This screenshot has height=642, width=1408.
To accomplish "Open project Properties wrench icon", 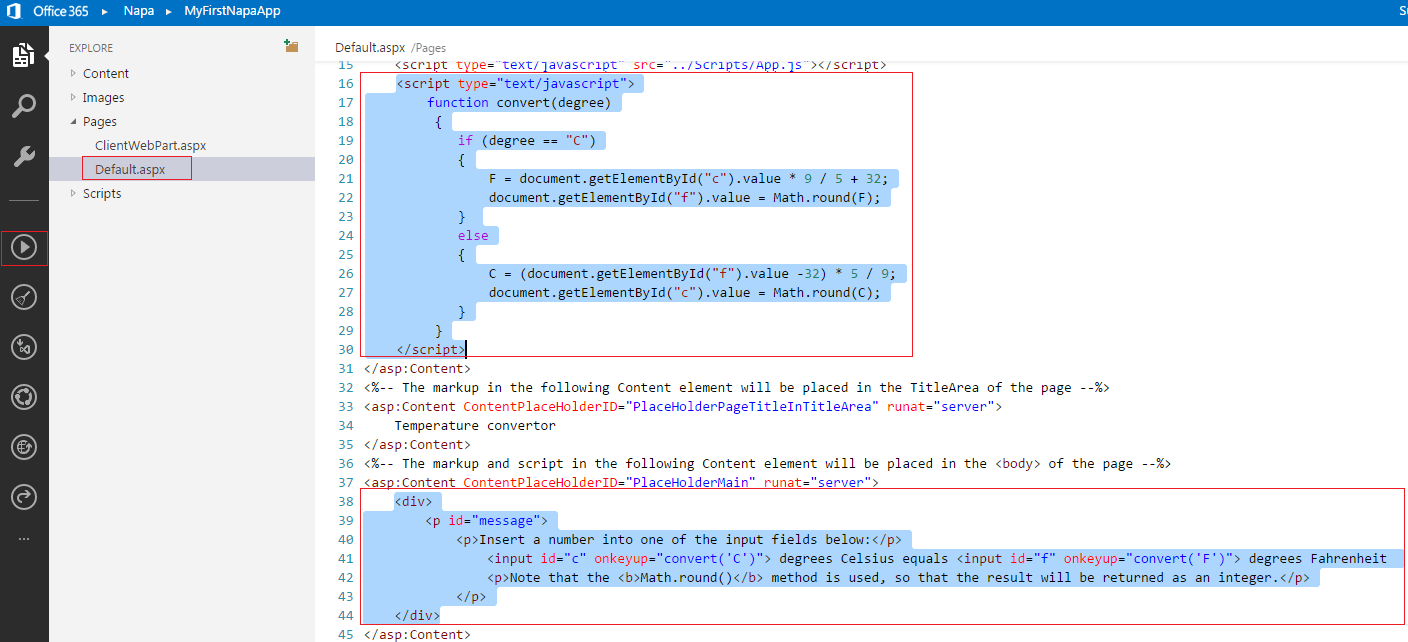I will pos(23,156).
